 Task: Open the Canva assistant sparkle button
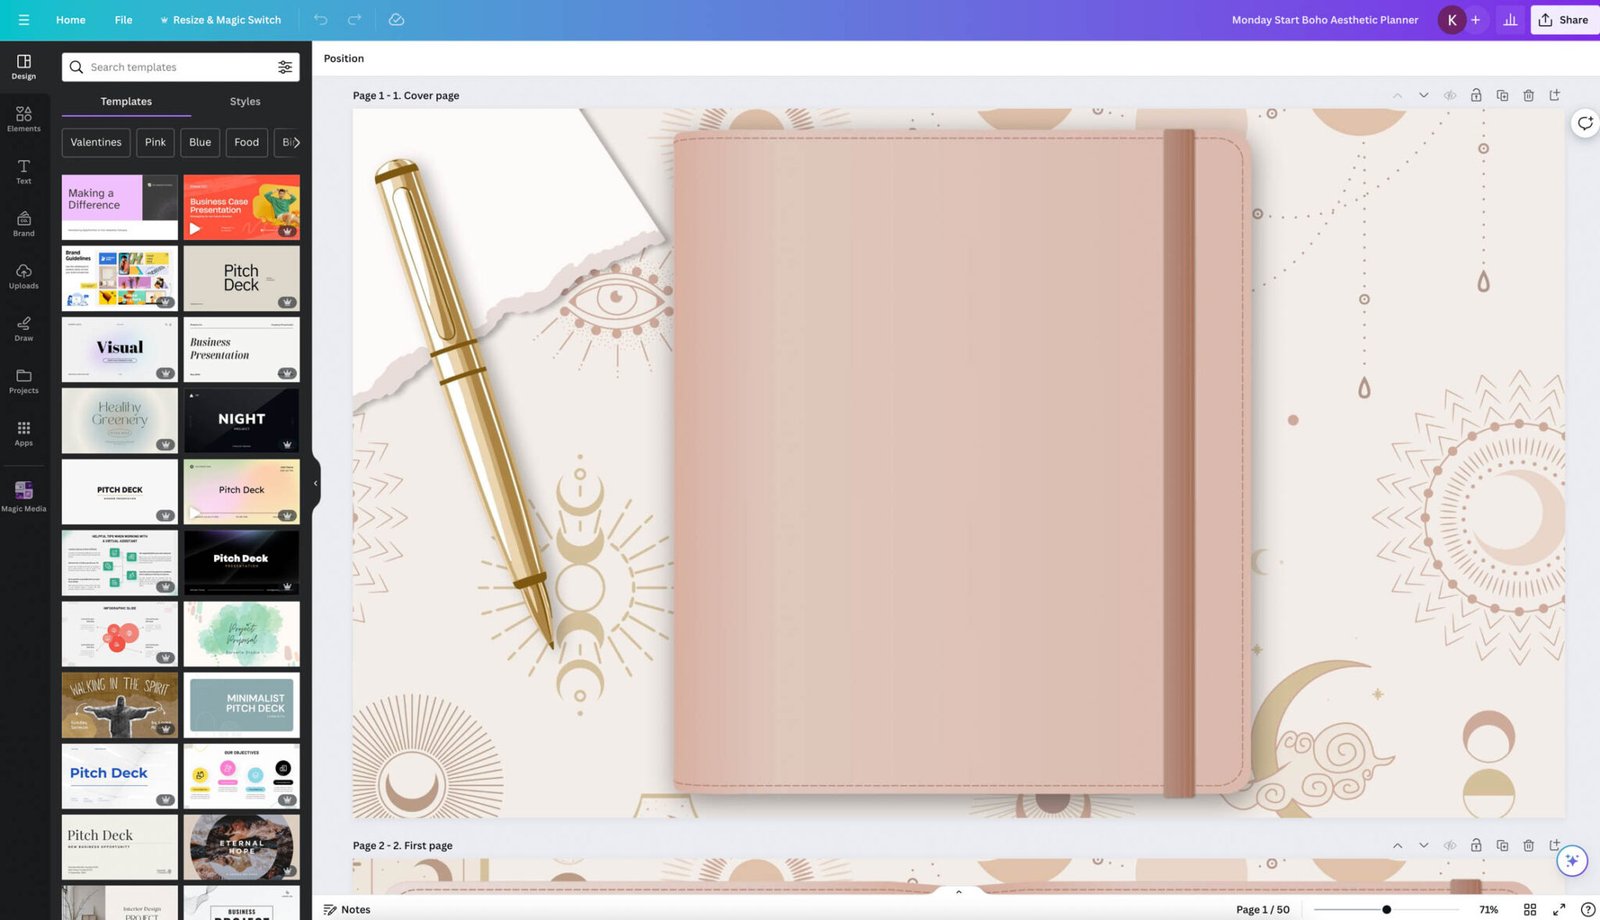1572,860
